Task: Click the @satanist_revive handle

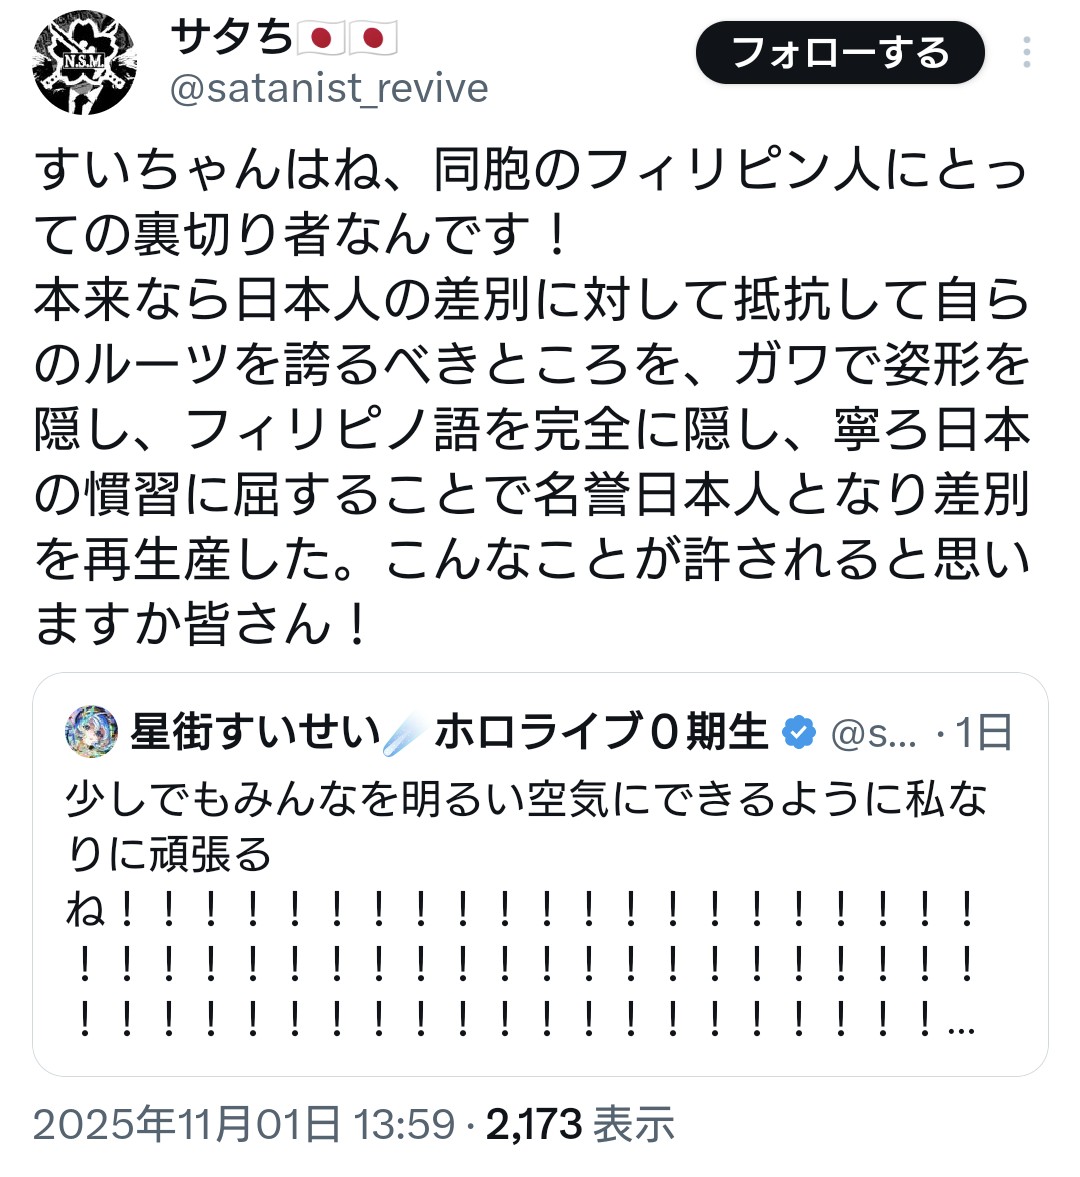Action: [329, 89]
